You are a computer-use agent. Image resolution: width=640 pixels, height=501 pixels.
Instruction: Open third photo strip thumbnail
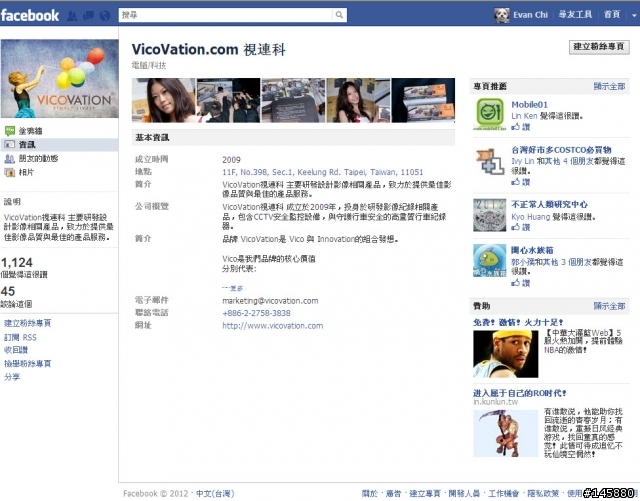coord(293,100)
